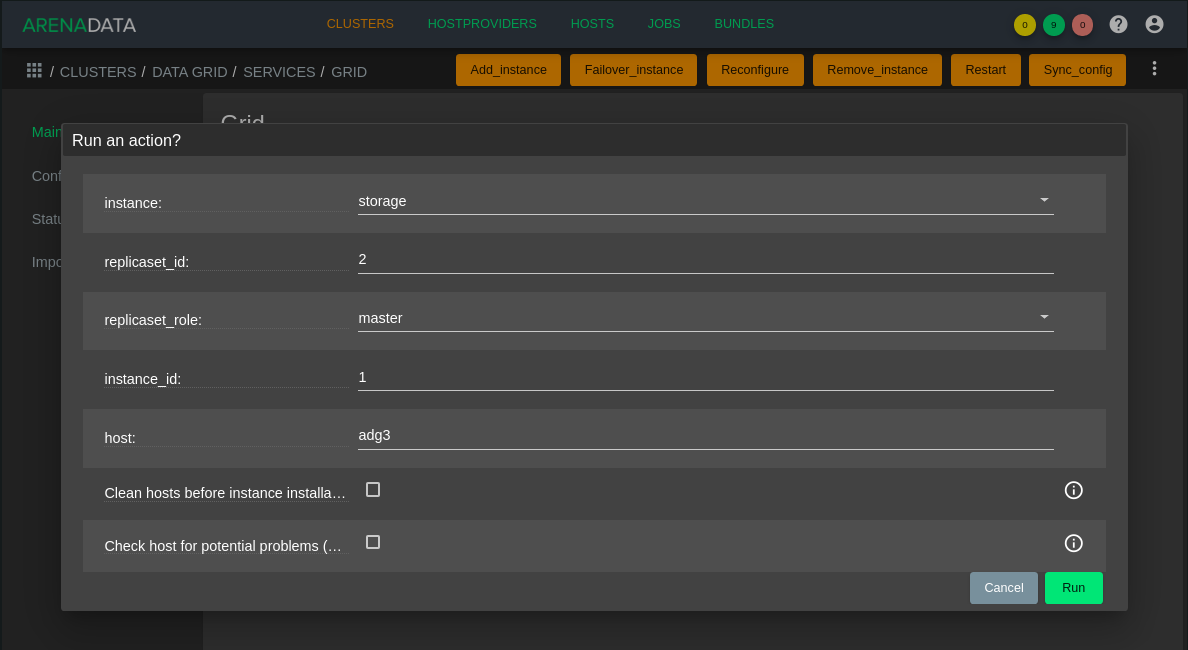The height and width of the screenshot is (650, 1188).
Task: Open the user account icon
Action: point(1154,24)
